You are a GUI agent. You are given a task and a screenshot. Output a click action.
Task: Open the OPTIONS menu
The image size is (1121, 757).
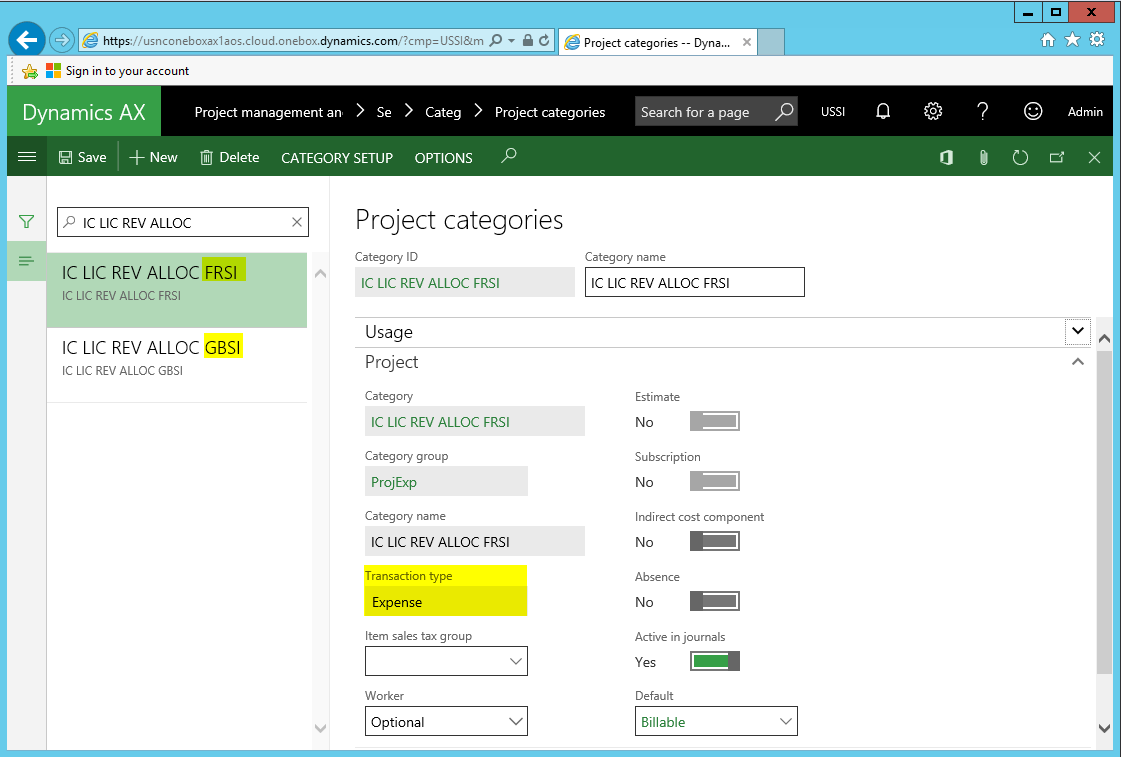click(443, 158)
